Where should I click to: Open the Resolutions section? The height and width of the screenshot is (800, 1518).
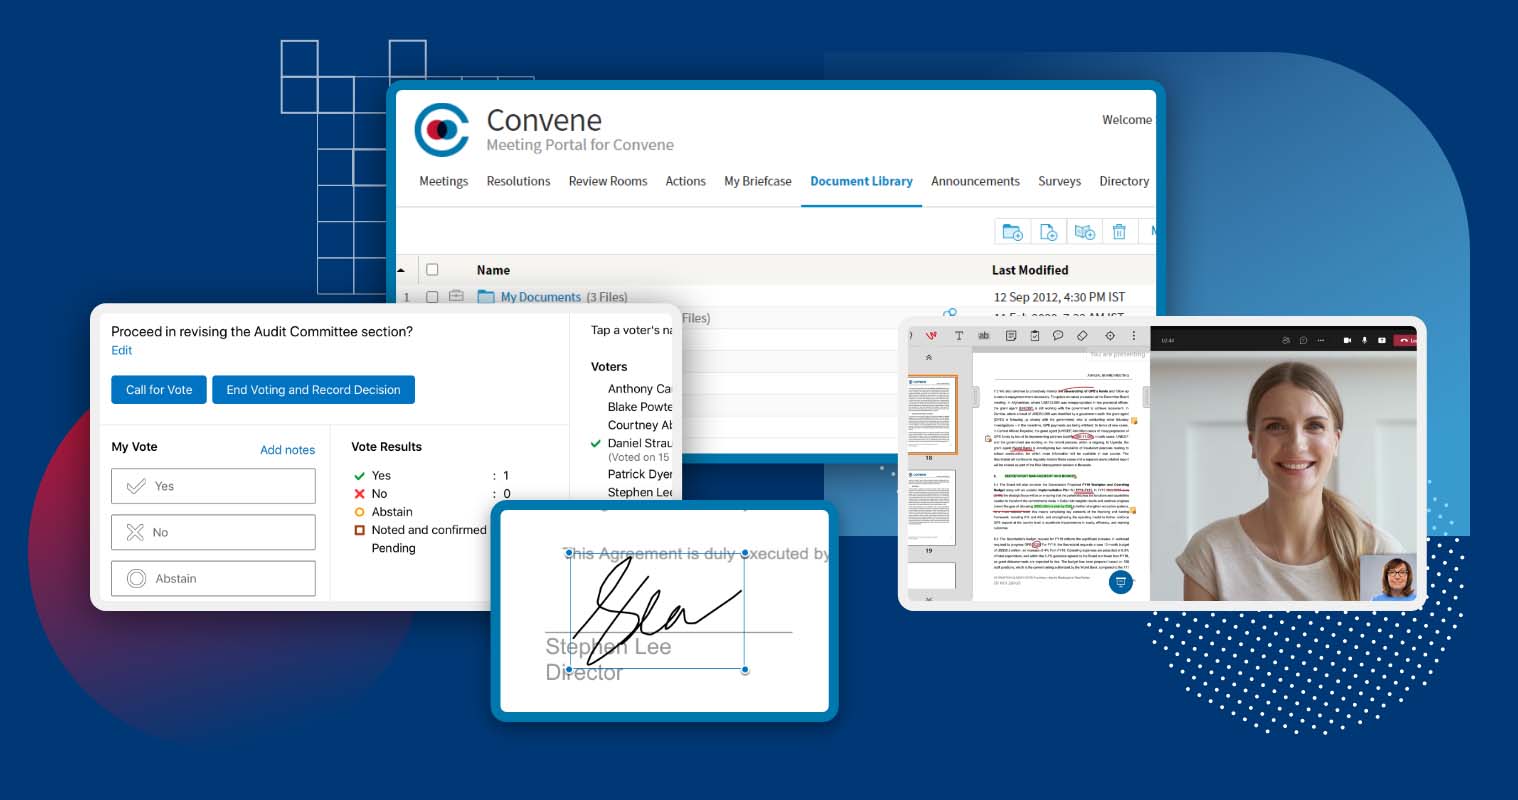tap(518, 181)
